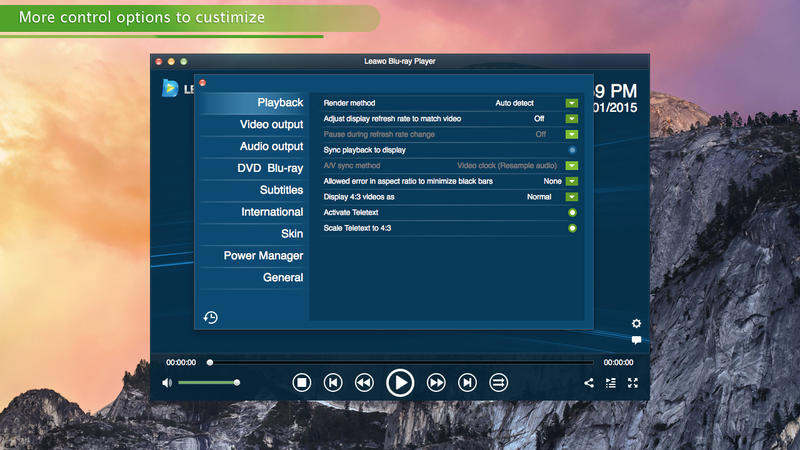
Task: Open the share icon in player bar
Action: pyautogui.click(x=589, y=383)
